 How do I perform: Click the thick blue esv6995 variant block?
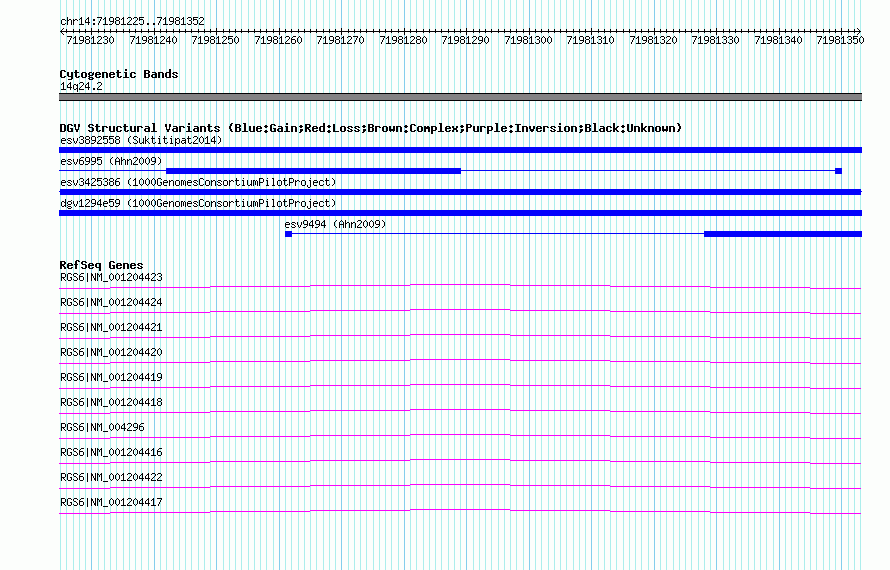tap(313, 171)
